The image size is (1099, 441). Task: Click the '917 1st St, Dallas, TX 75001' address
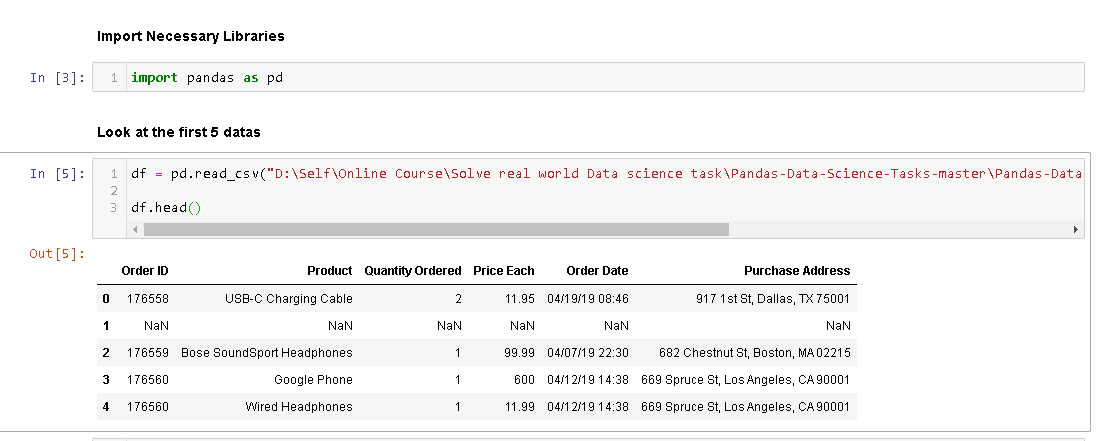point(772,299)
